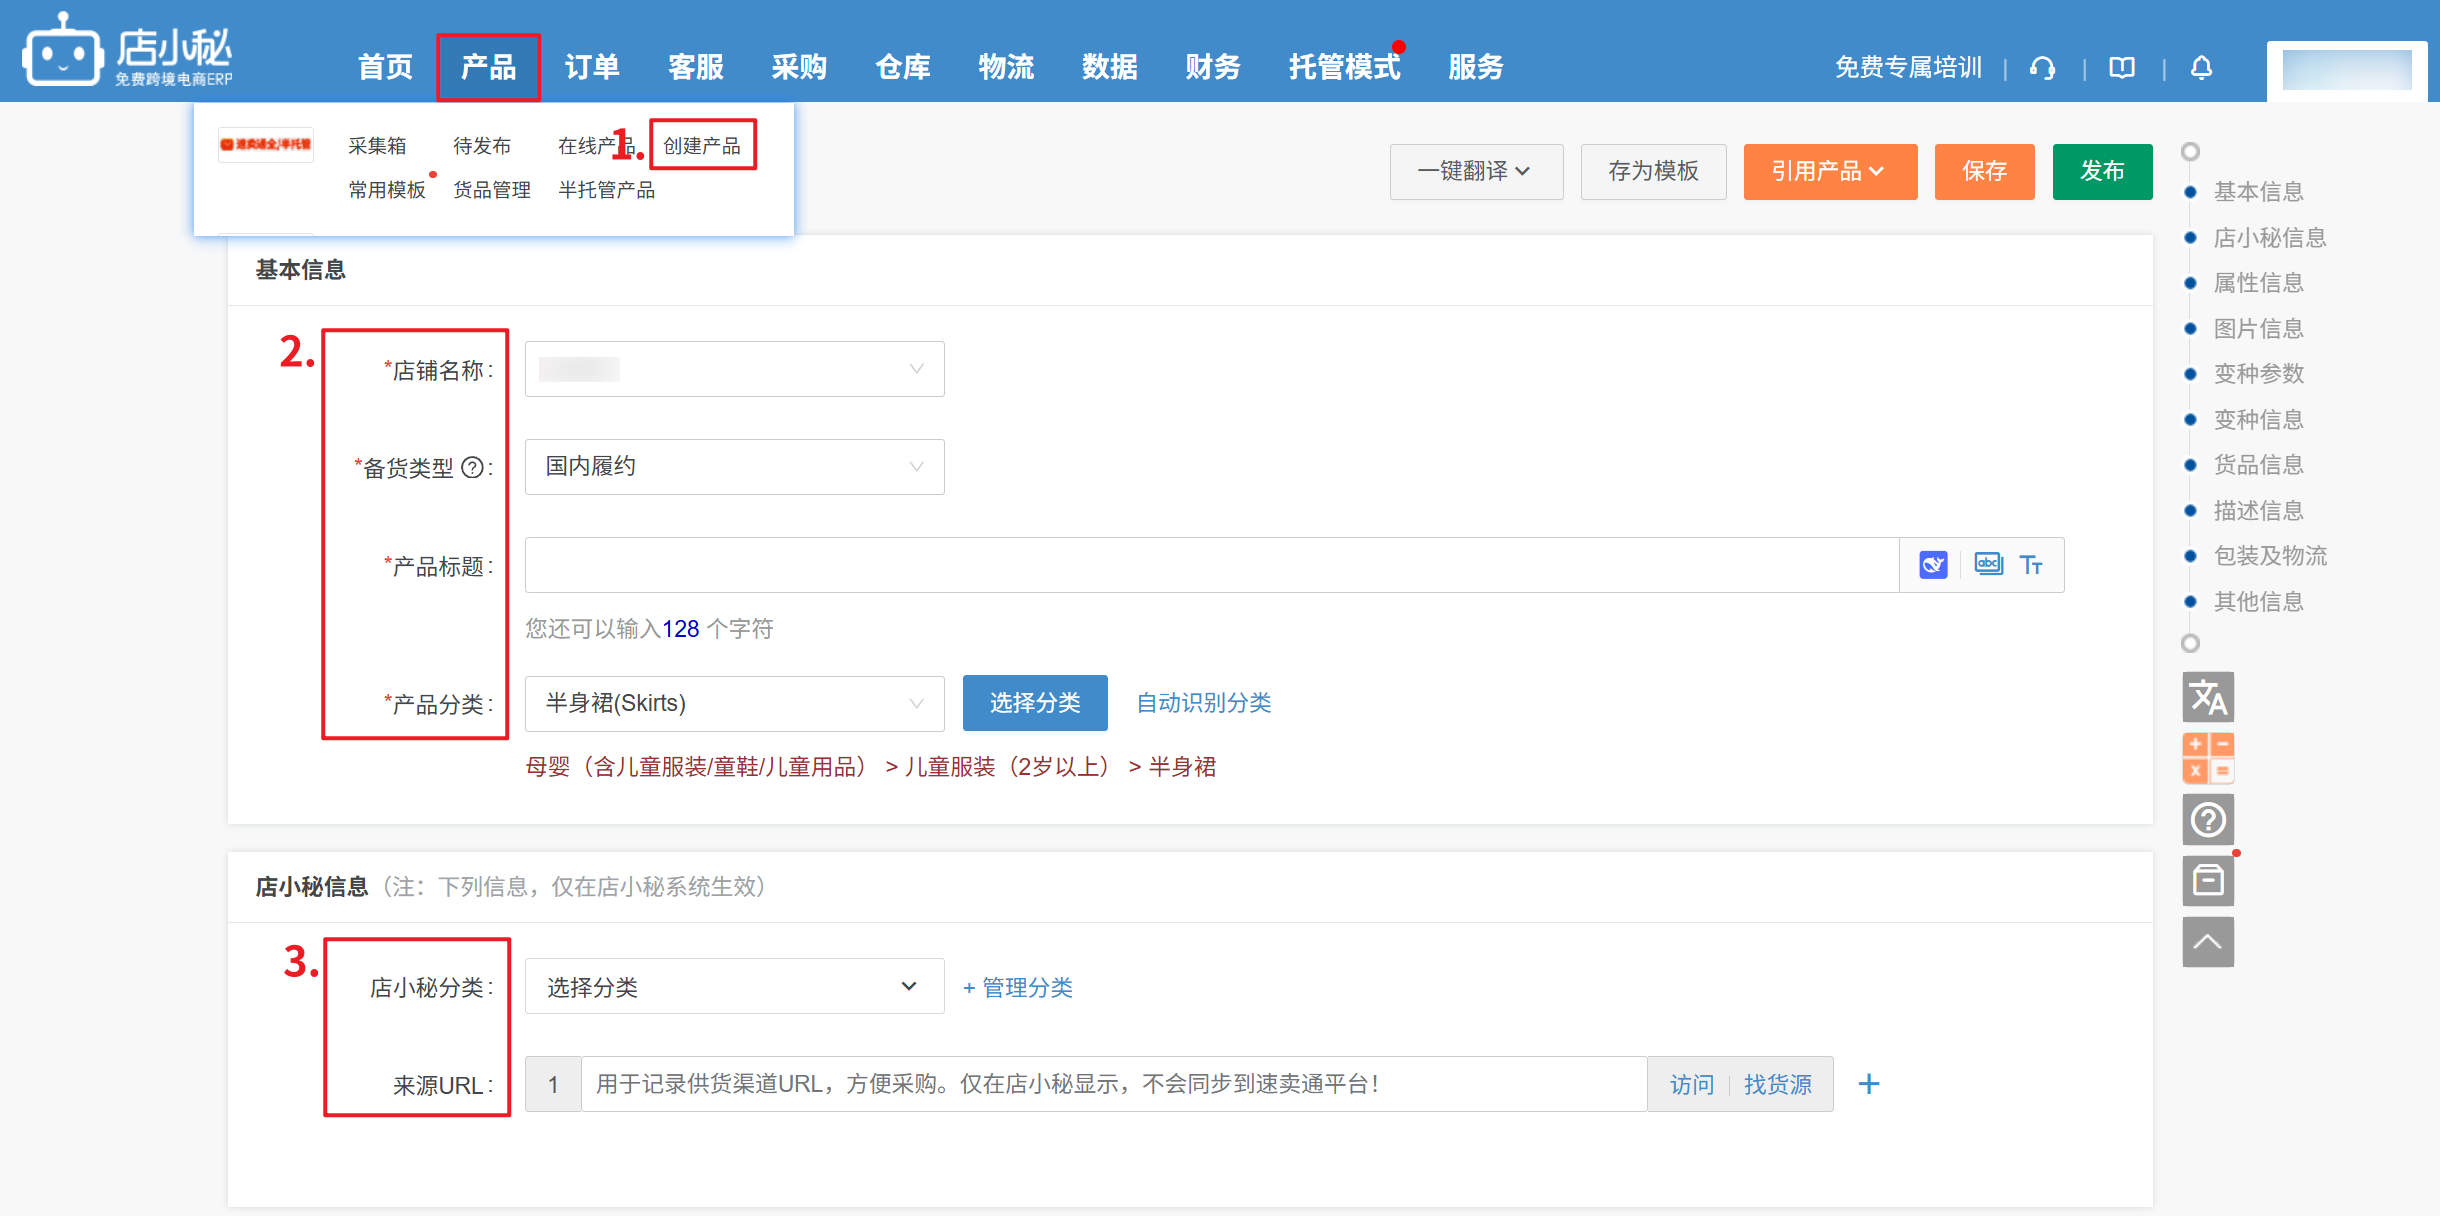This screenshot has width=2440, height=1216.
Task: Click the text case Tt icon
Action: (x=2031, y=565)
